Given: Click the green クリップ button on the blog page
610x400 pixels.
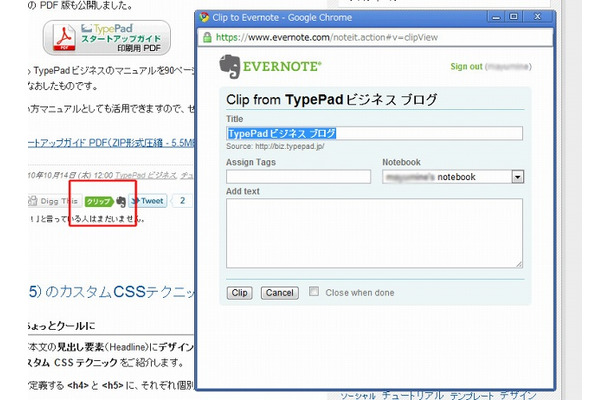Looking at the screenshot, I should pyautogui.click(x=98, y=201).
